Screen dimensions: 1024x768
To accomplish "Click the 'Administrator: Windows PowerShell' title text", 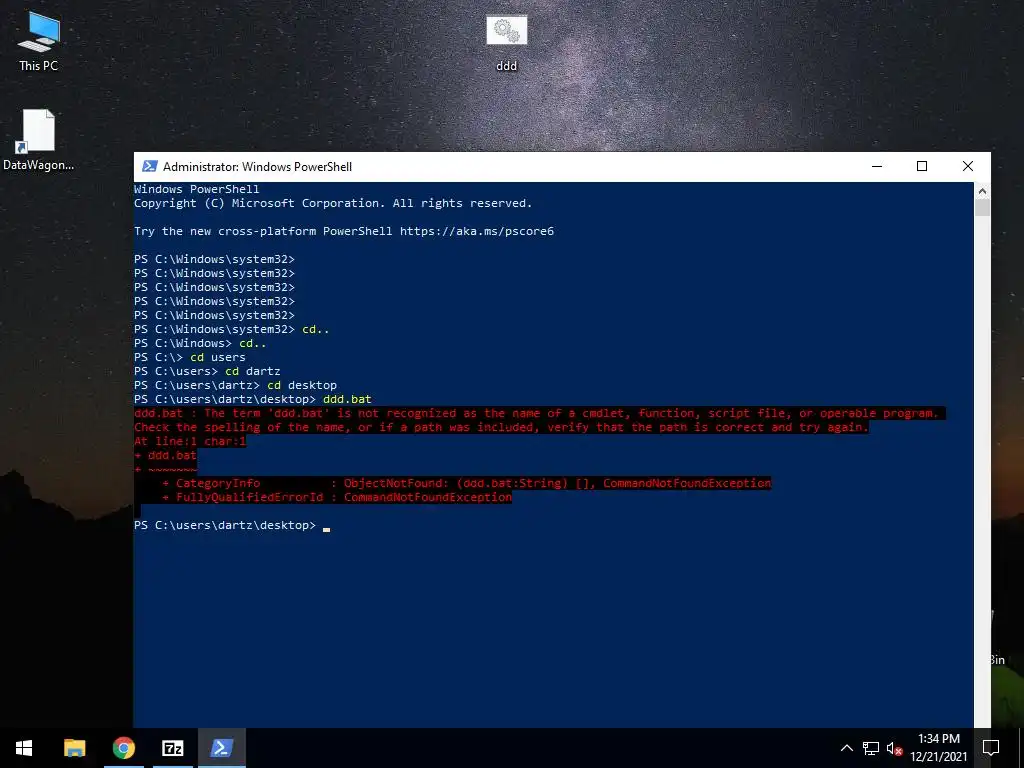I will tap(257, 167).
